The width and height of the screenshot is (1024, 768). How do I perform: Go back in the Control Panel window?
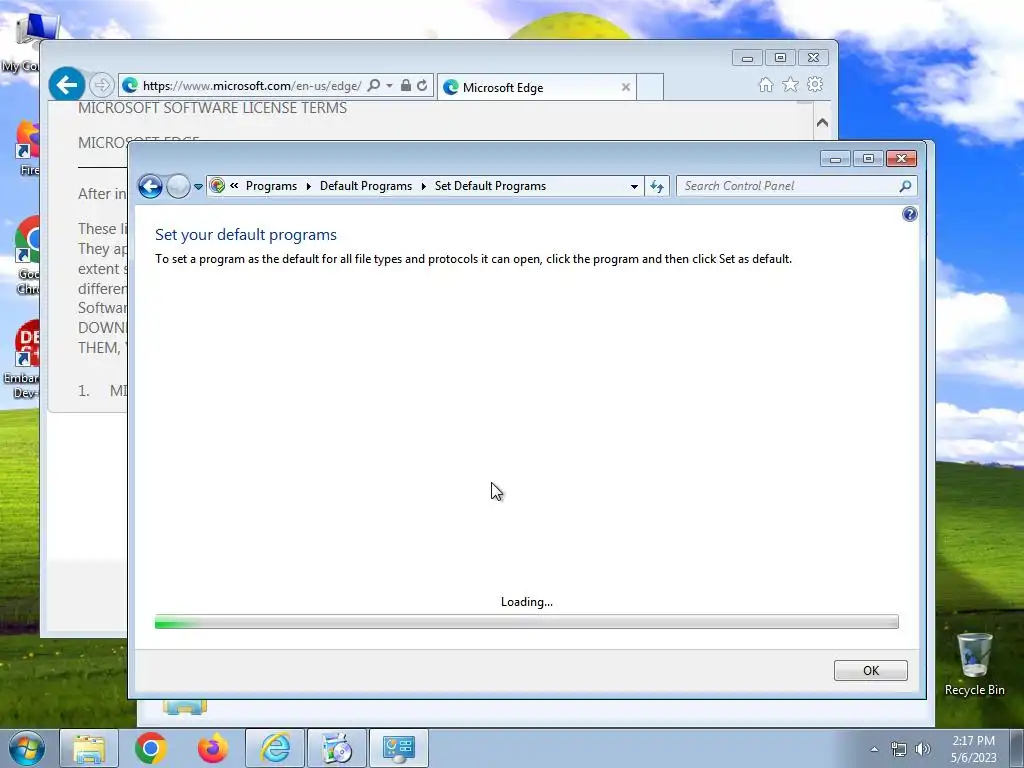coord(150,187)
